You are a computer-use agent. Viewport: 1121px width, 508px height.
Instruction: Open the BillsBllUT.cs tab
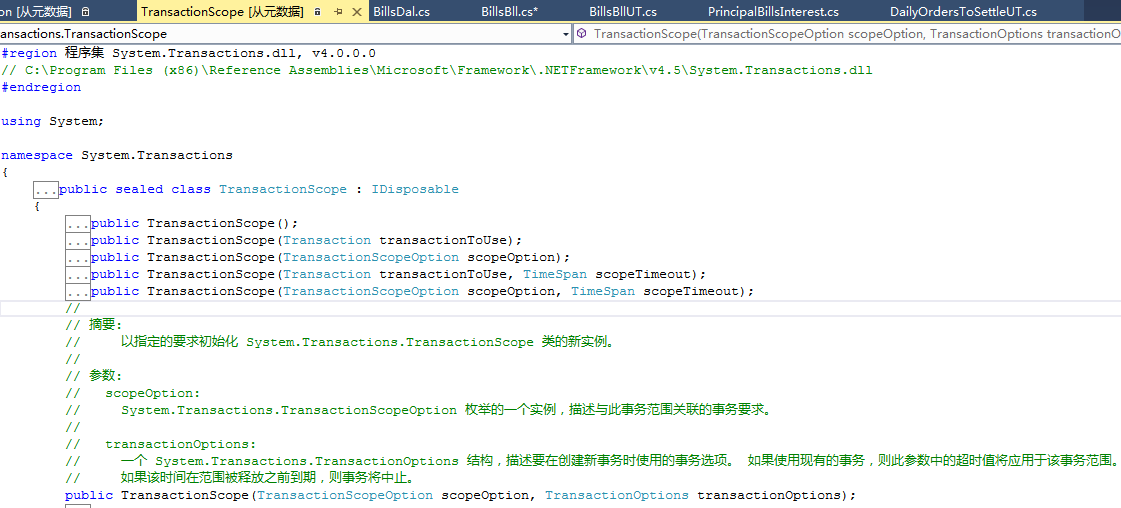[x=623, y=11]
